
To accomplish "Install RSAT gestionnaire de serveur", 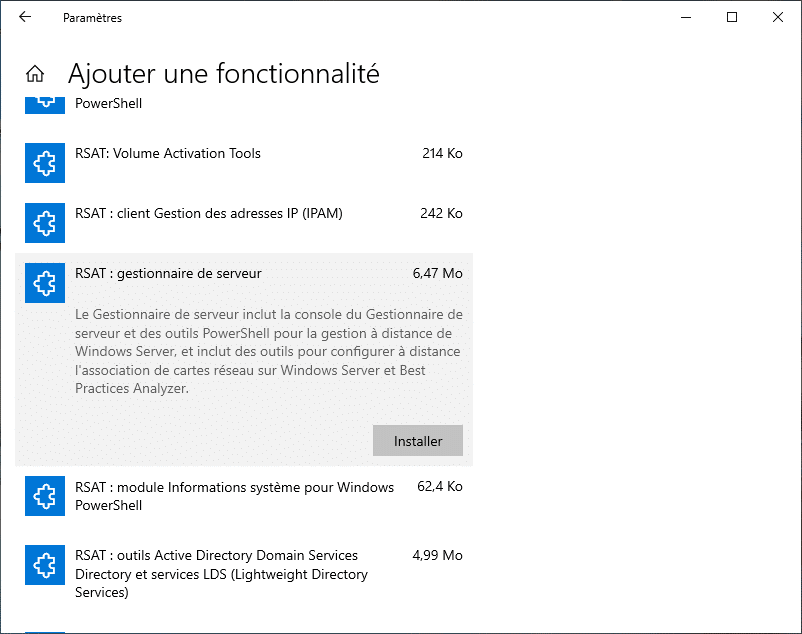I will [418, 441].
